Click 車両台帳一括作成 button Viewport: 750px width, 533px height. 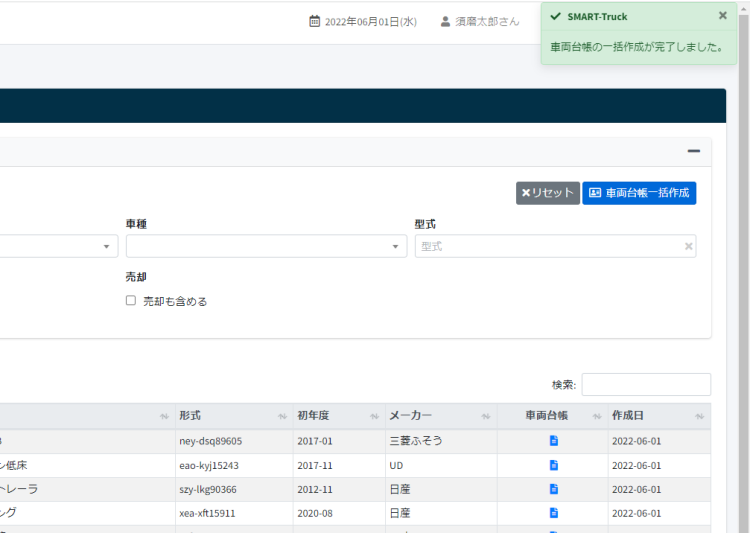tap(639, 193)
